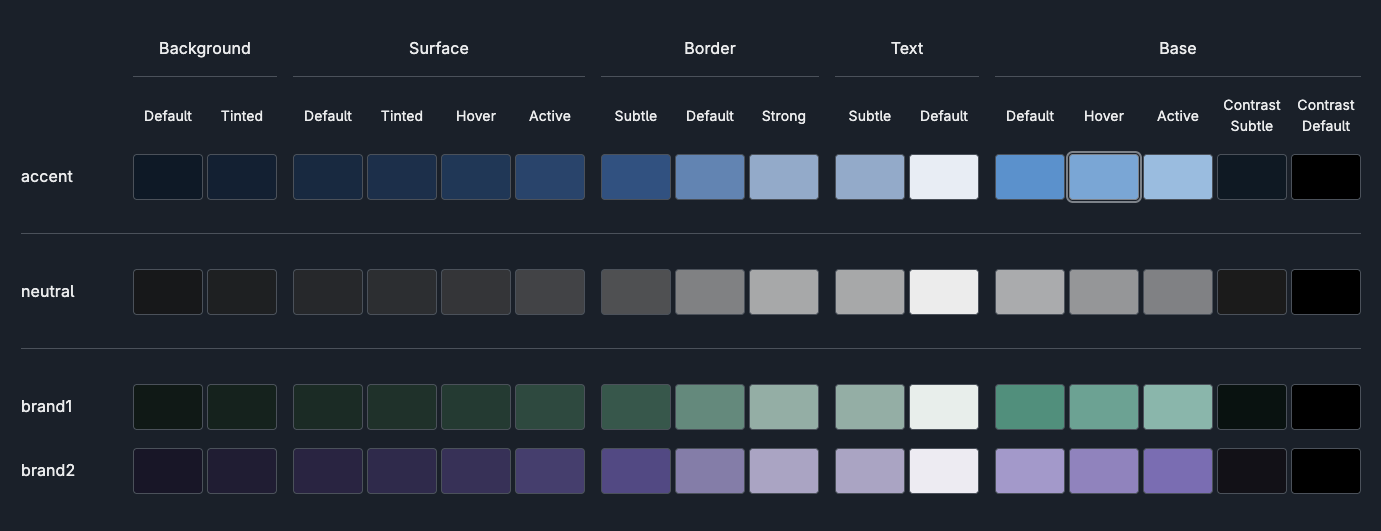The image size is (1381, 531).
Task: Click brand2 Border Strong swatch
Action: click(x=784, y=471)
